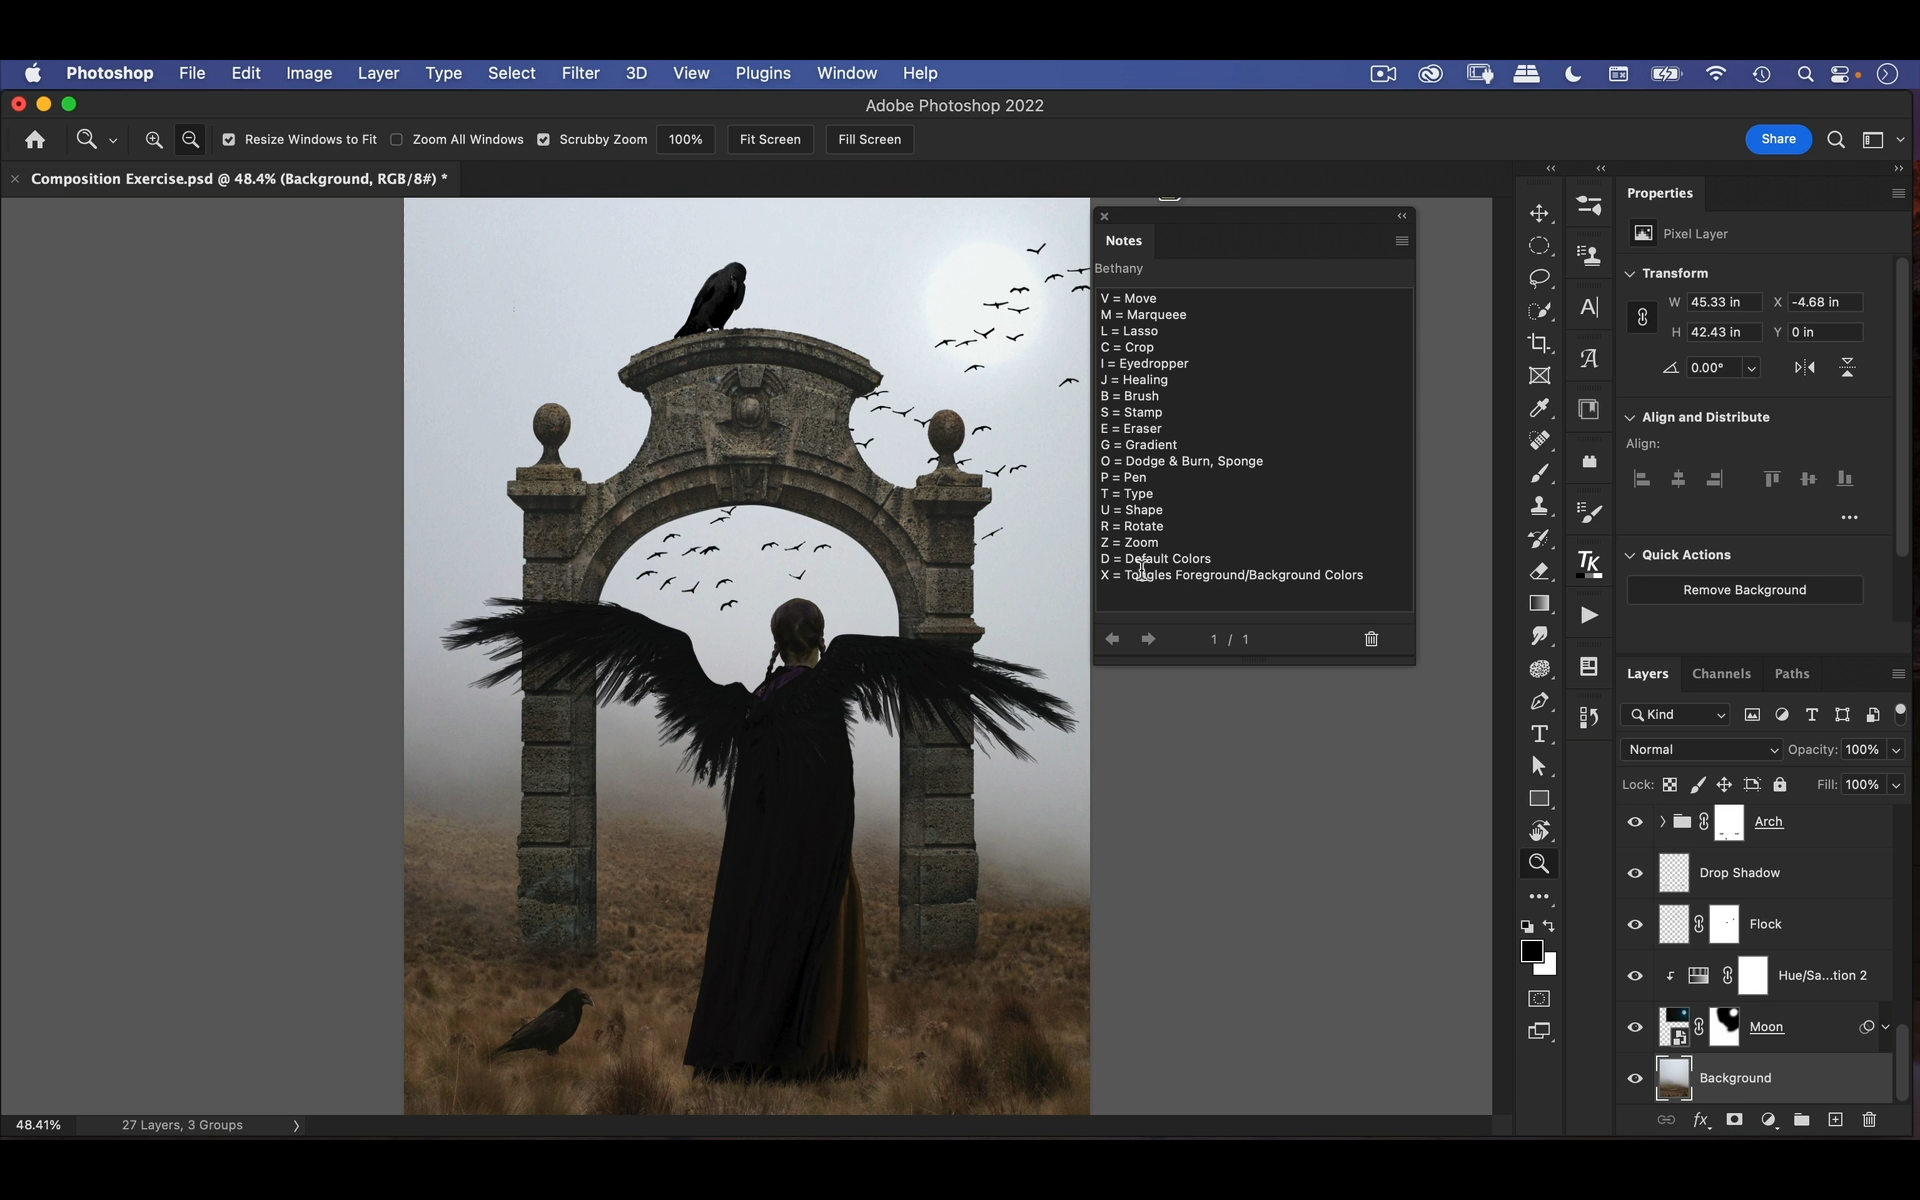Select the Pen tool
Viewport: 1920px width, 1200px height.
tap(1539, 701)
